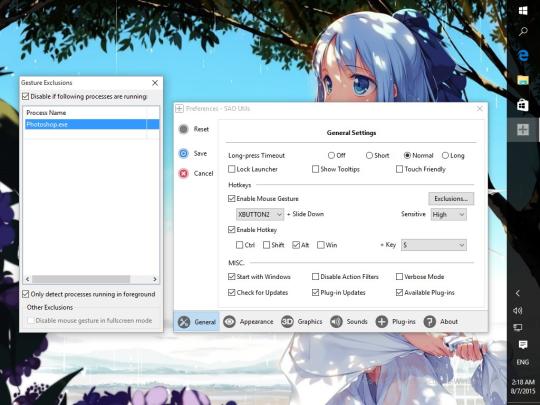Launch Microsoft Edge from the taskbar
540x405 pixels.
tap(523, 55)
